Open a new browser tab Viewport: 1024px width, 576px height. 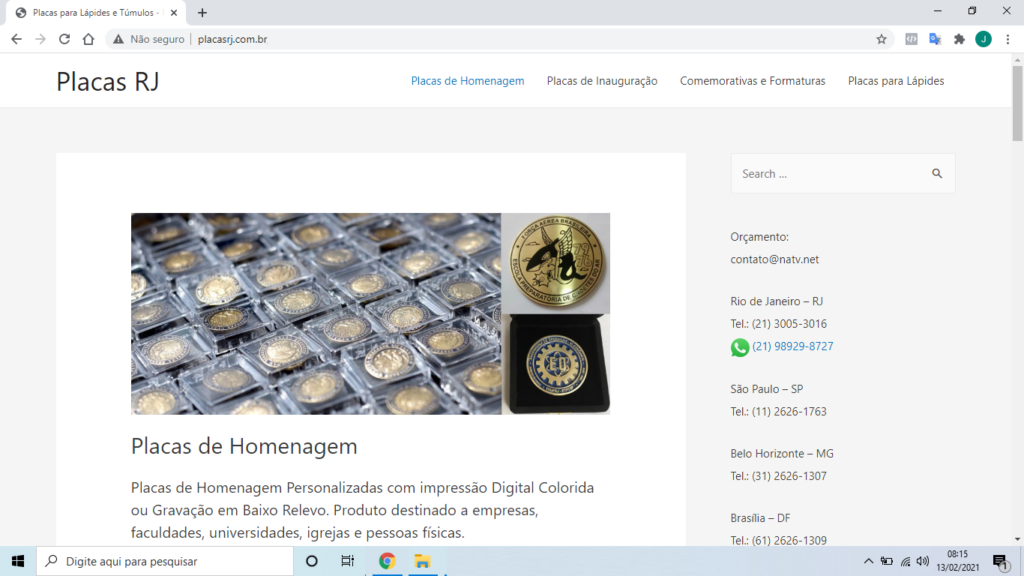pos(202,13)
